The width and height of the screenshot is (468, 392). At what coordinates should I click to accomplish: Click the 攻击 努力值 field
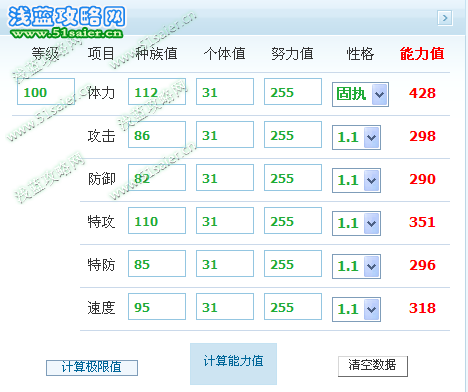point(293,135)
